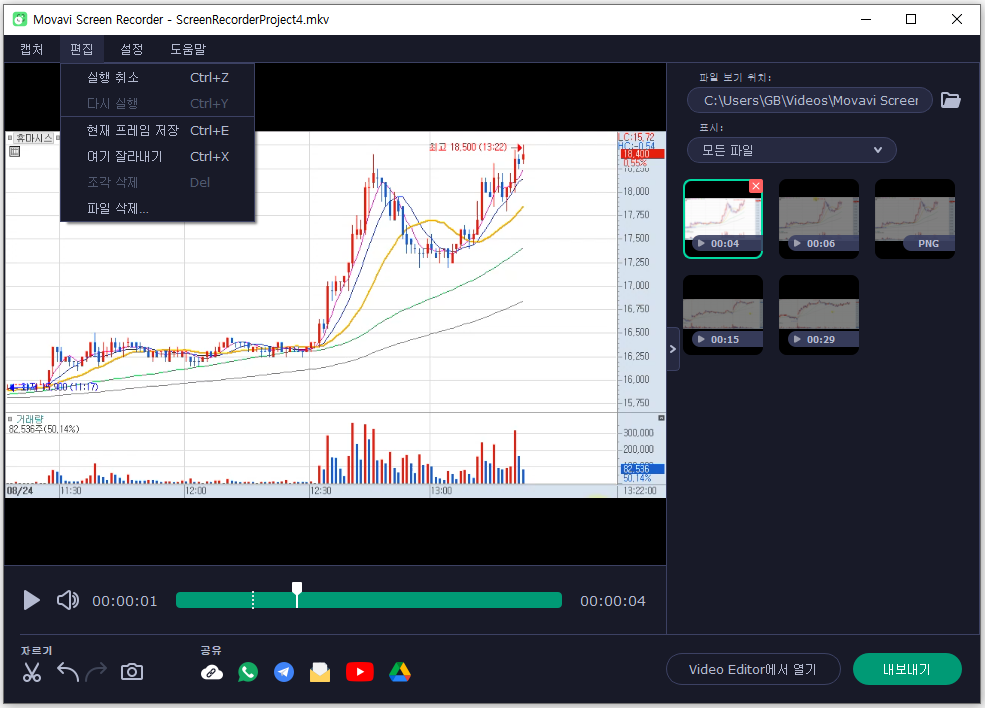Mute the speaker volume icon
This screenshot has height=708, width=985.
(68, 601)
